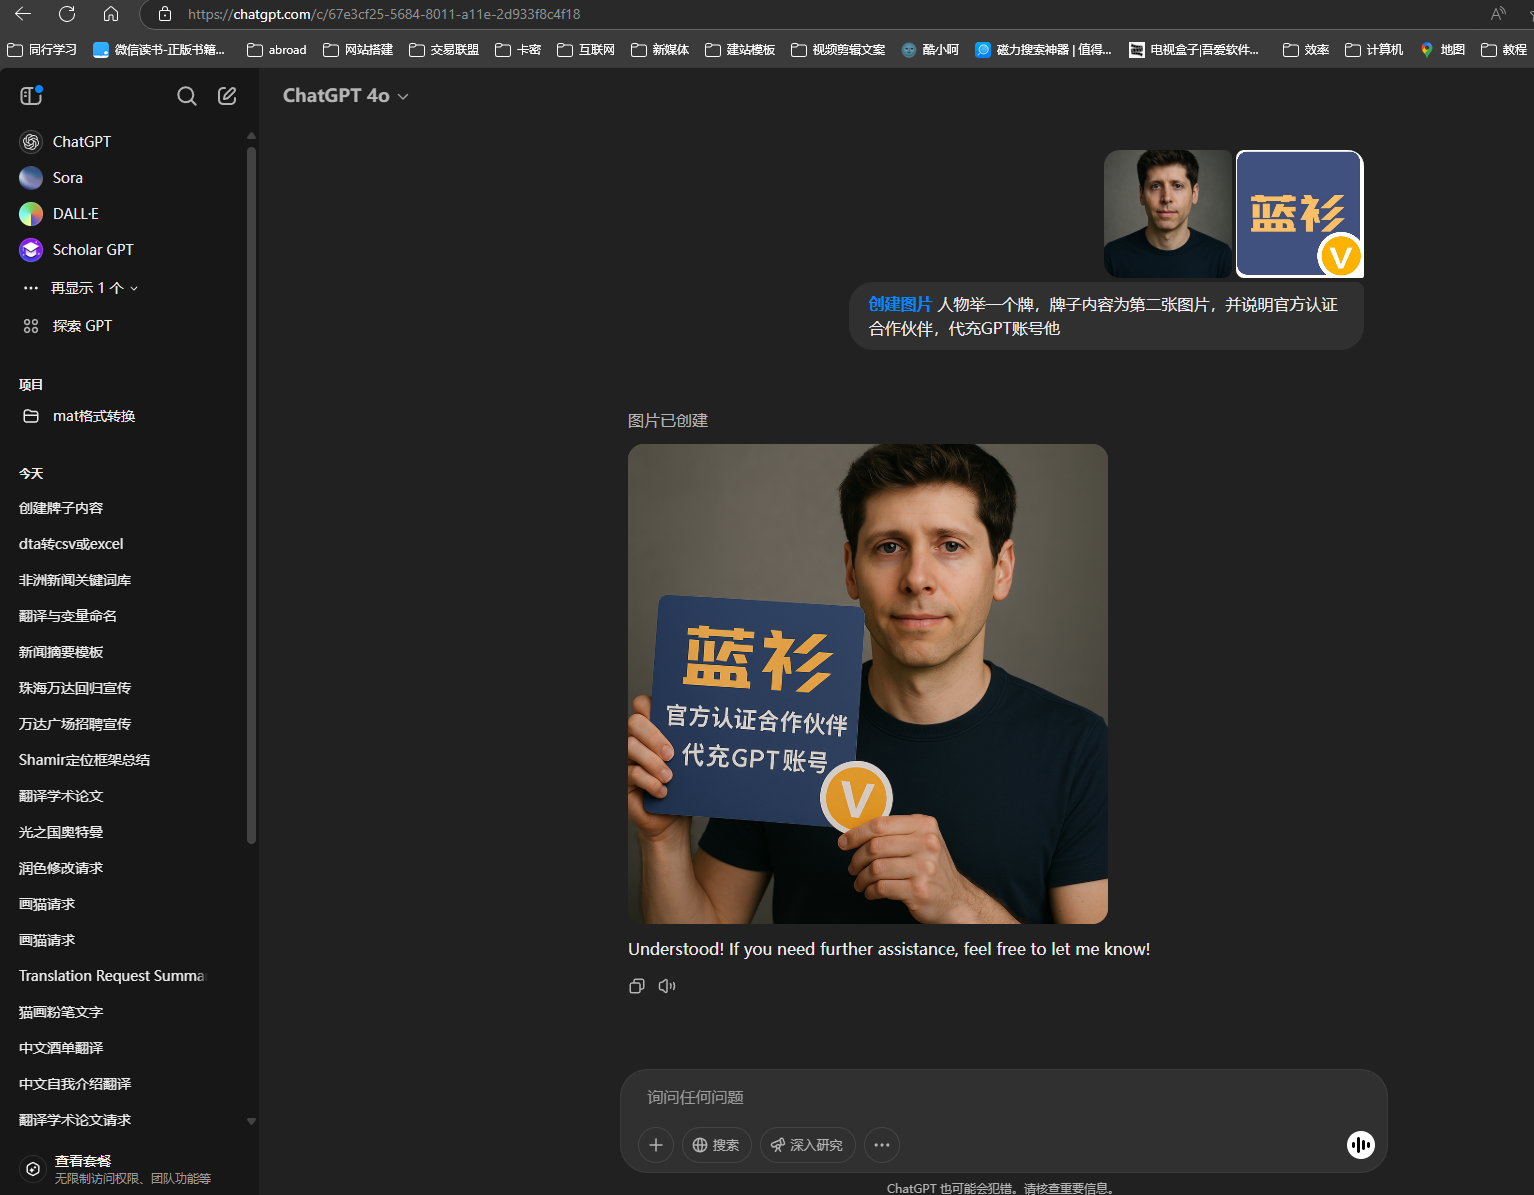Viewport: 1534px width, 1195px height.
Task: Play response aloud with speaker icon
Action: [667, 986]
